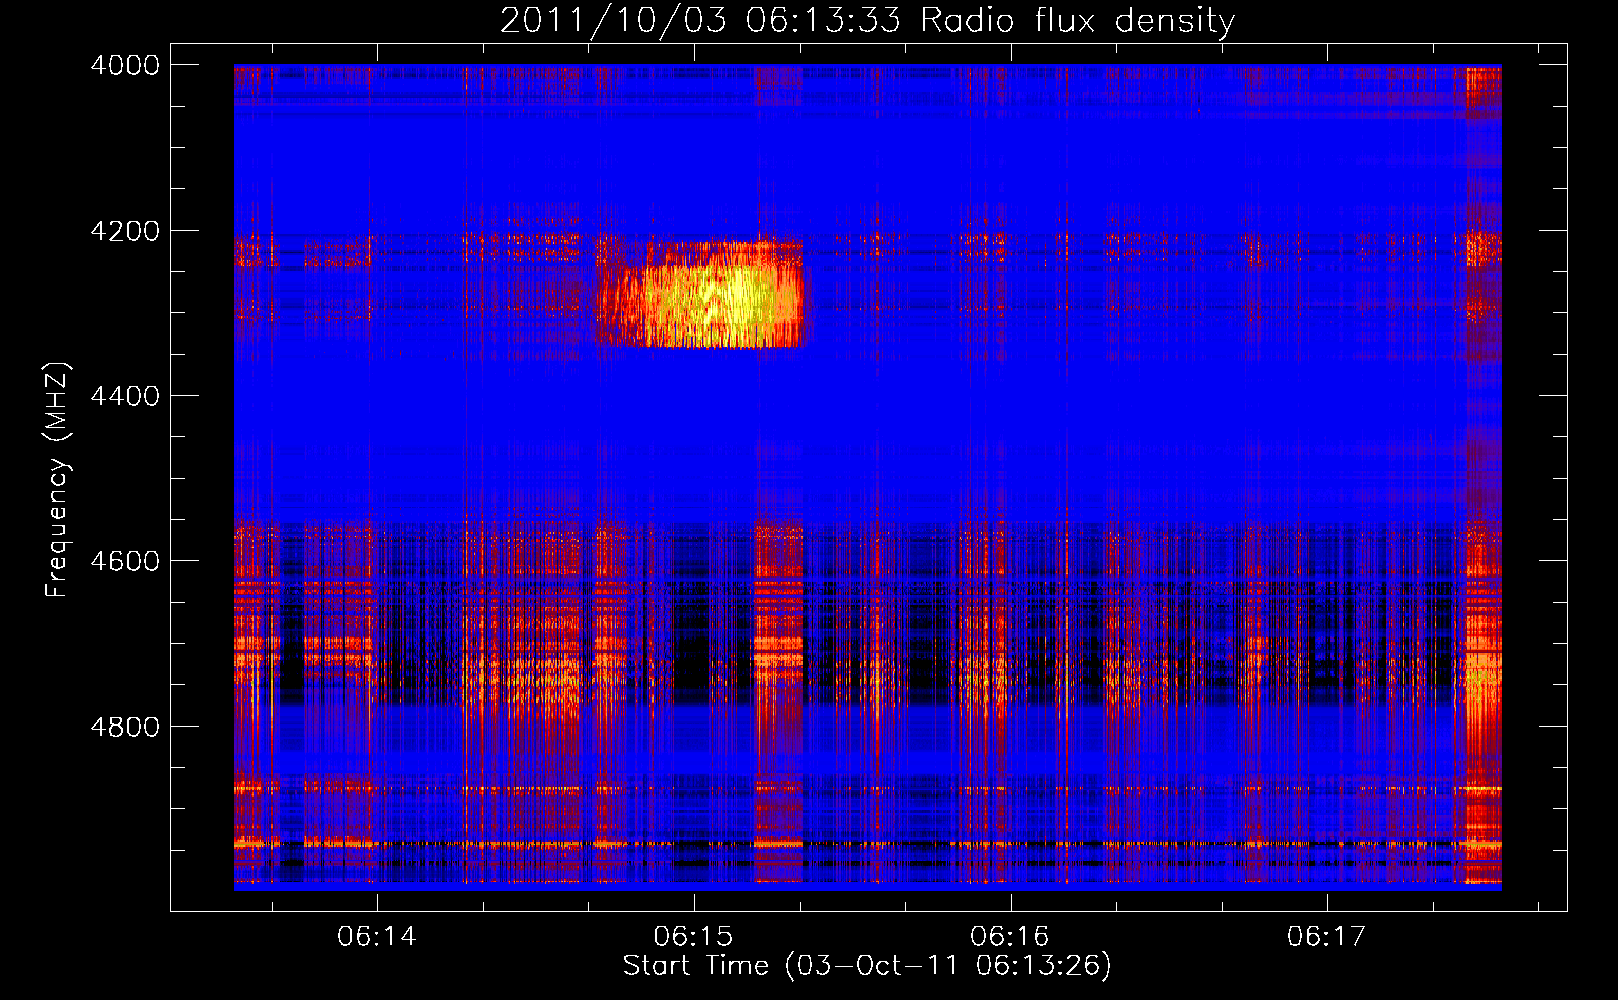The height and width of the screenshot is (1000, 1618).
Task: Click the "Frequency (MHZ)" axis label
Action: pos(58,480)
